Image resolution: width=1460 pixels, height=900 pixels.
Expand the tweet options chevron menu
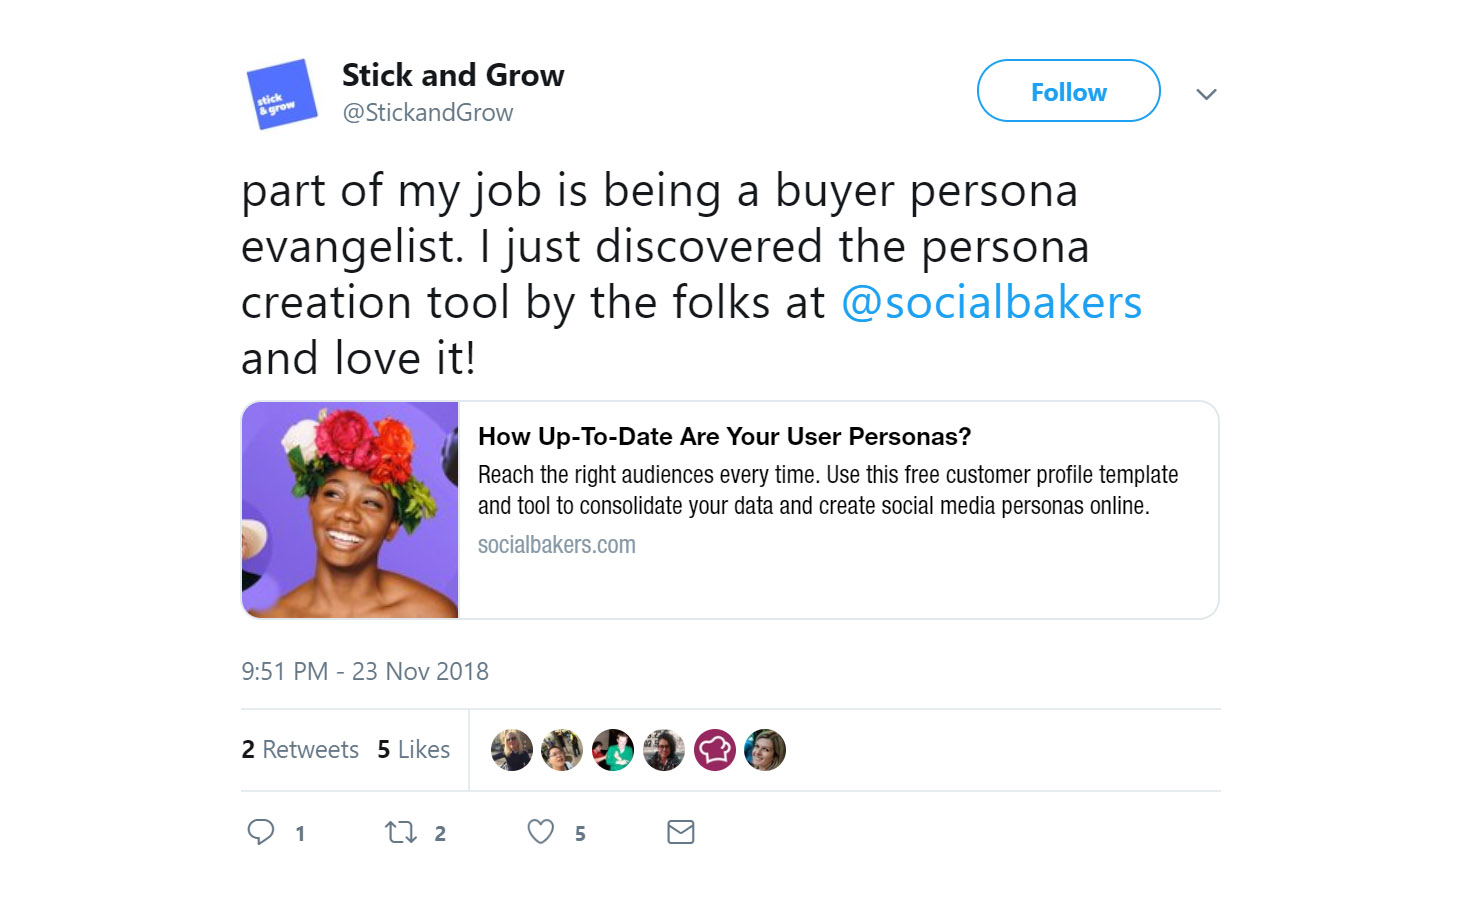click(1206, 94)
